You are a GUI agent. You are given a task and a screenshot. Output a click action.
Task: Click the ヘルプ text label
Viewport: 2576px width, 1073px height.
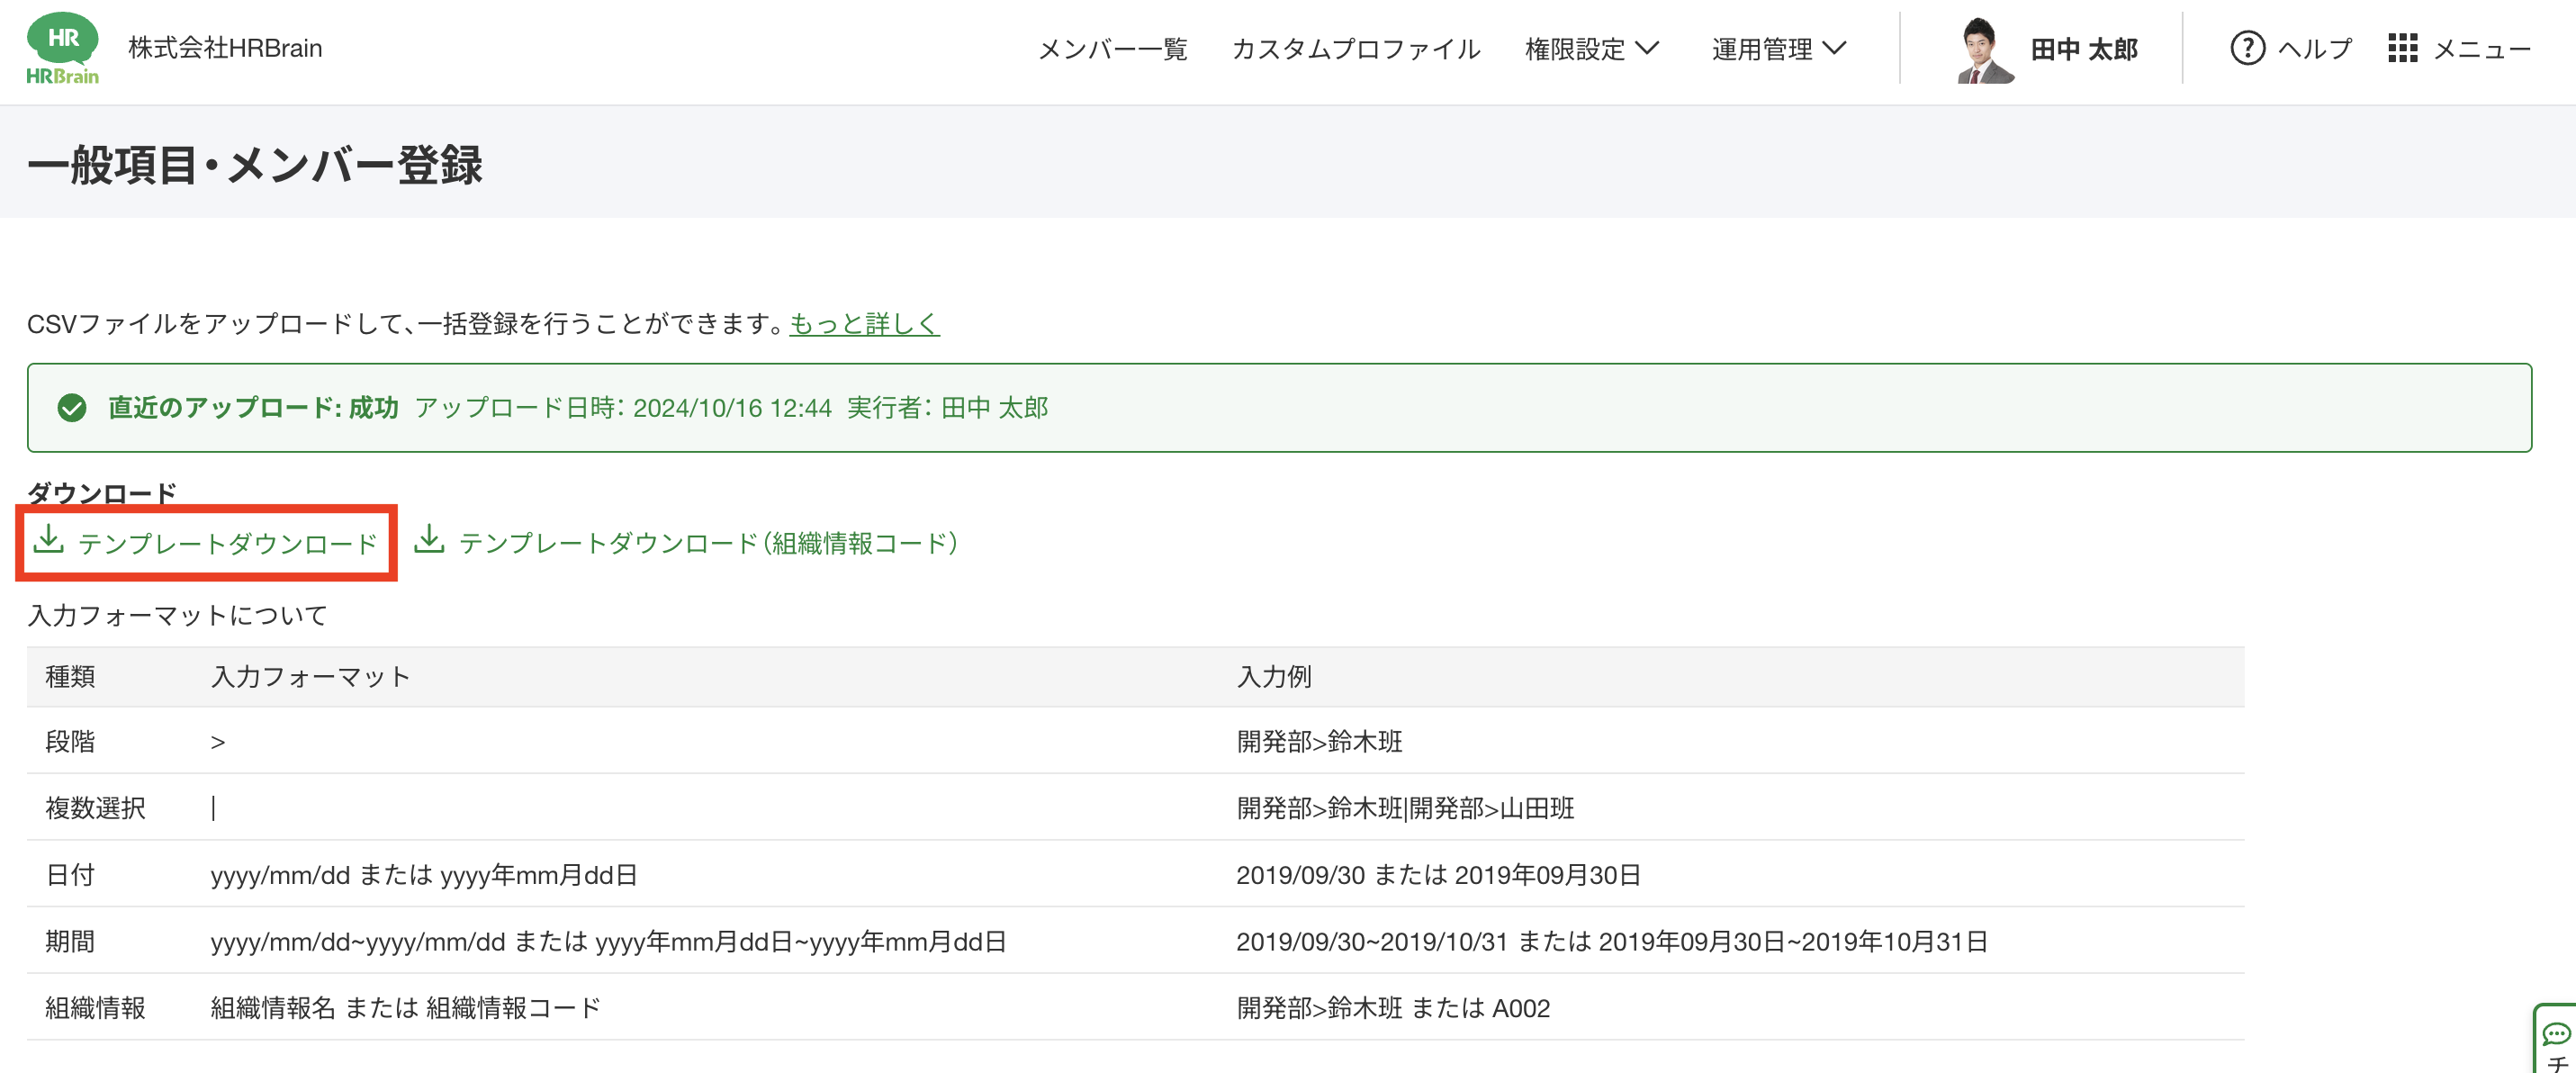tap(2314, 49)
